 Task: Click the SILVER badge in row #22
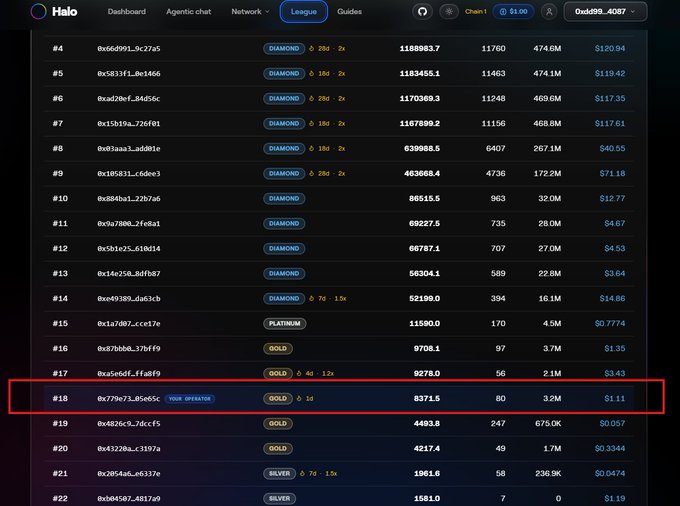pyautogui.click(x=279, y=499)
